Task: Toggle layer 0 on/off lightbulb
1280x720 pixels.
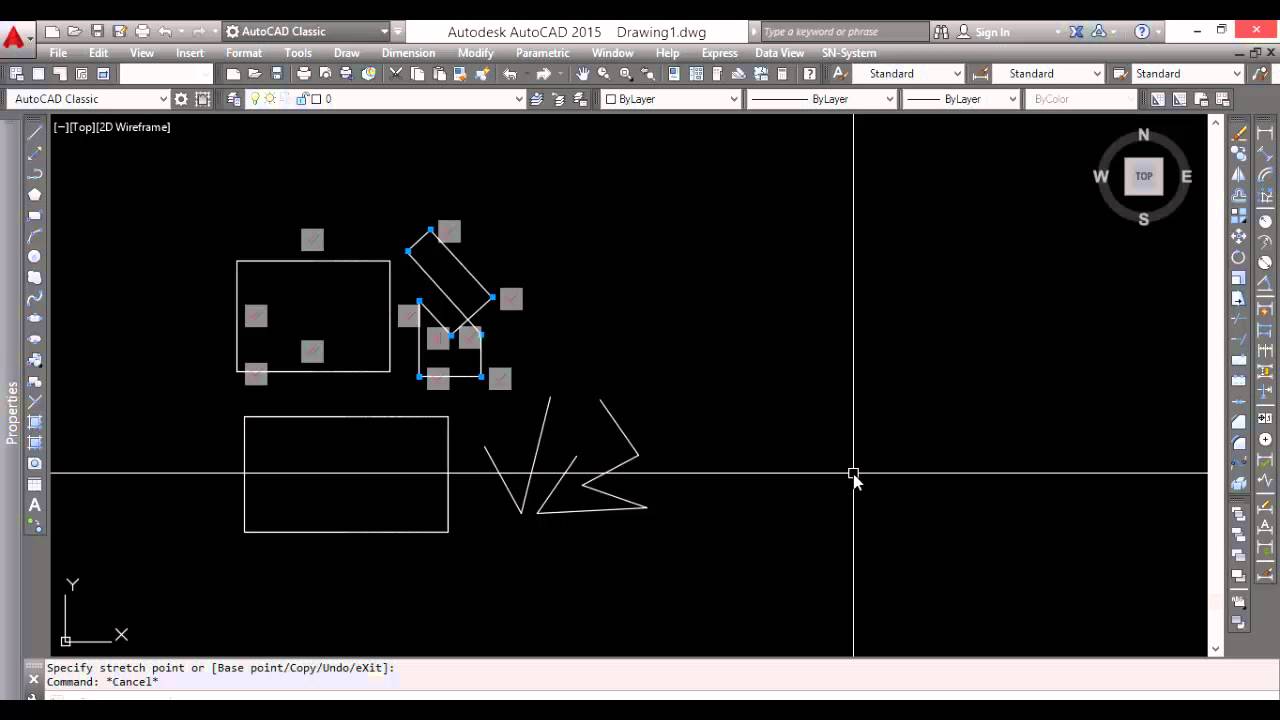Action: [x=255, y=99]
